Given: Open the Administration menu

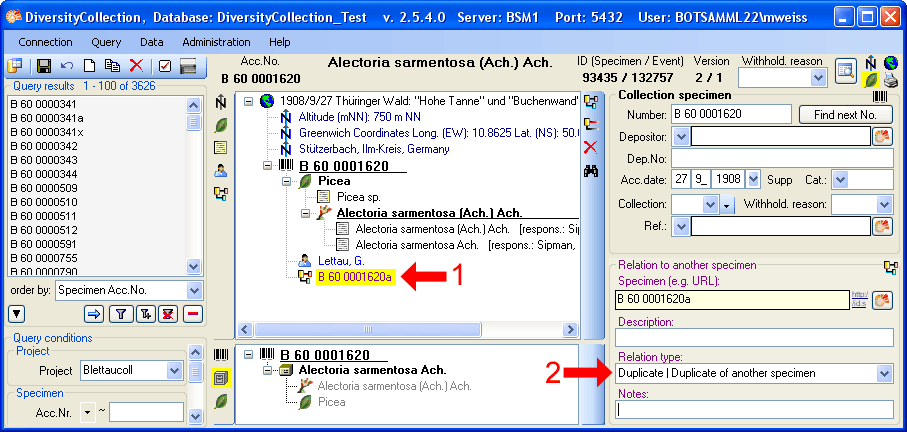Looking at the screenshot, I should click(216, 42).
